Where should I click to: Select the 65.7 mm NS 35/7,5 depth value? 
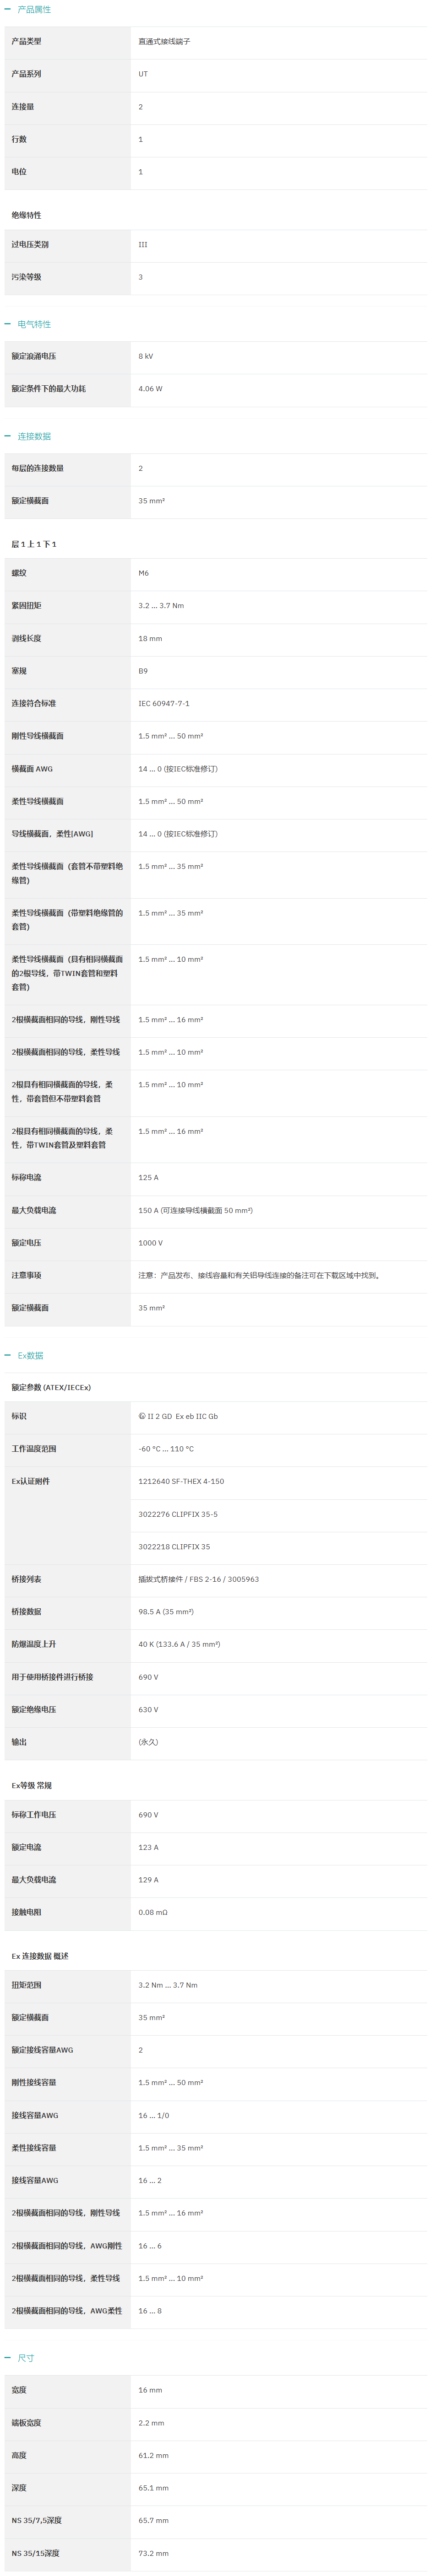(153, 2521)
